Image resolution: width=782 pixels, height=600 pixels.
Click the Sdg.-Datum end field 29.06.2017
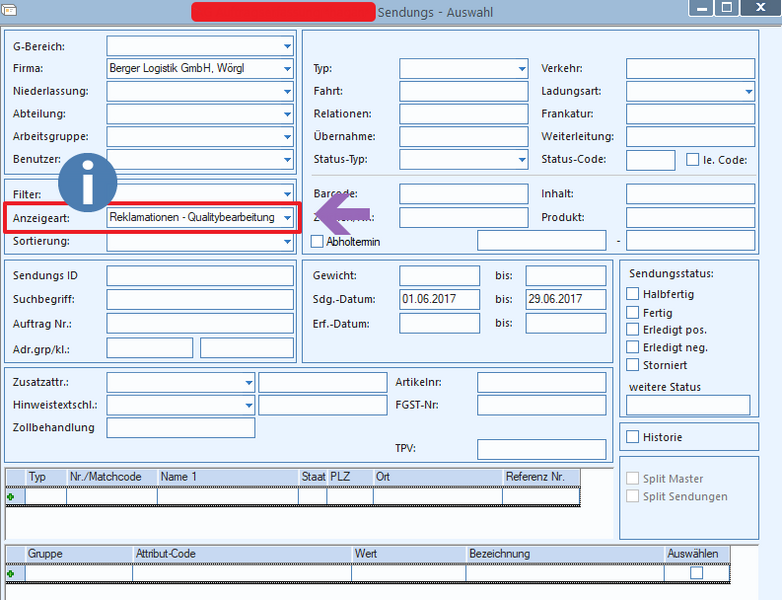click(566, 299)
